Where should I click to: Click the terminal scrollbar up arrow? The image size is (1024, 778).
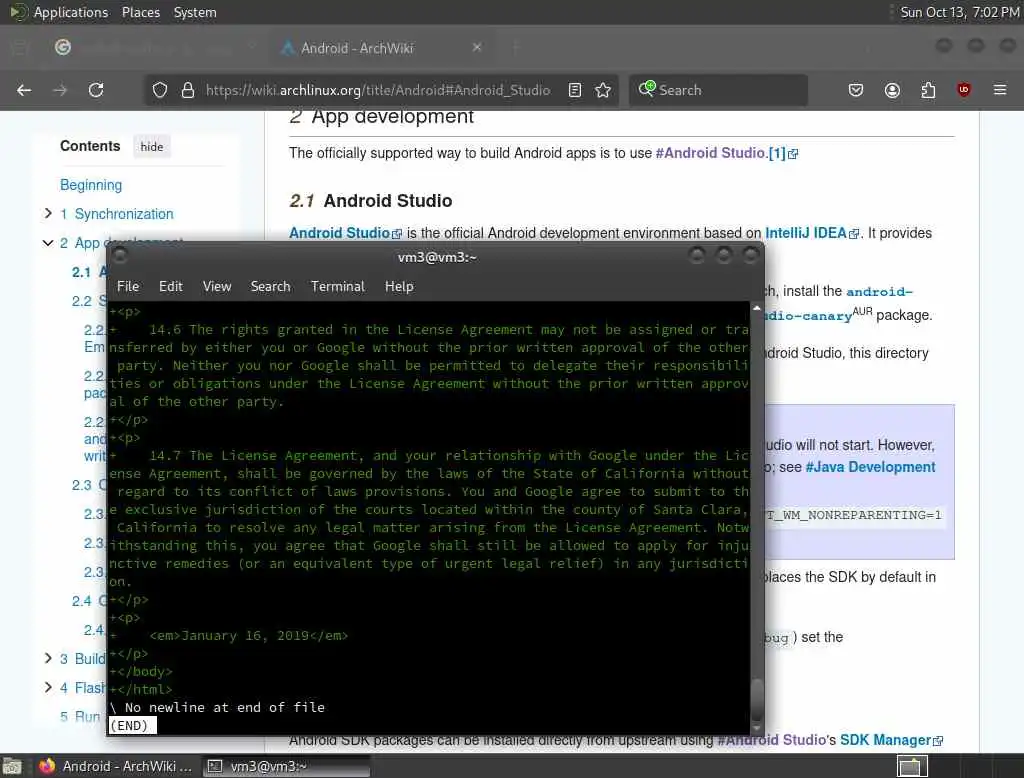[757, 307]
